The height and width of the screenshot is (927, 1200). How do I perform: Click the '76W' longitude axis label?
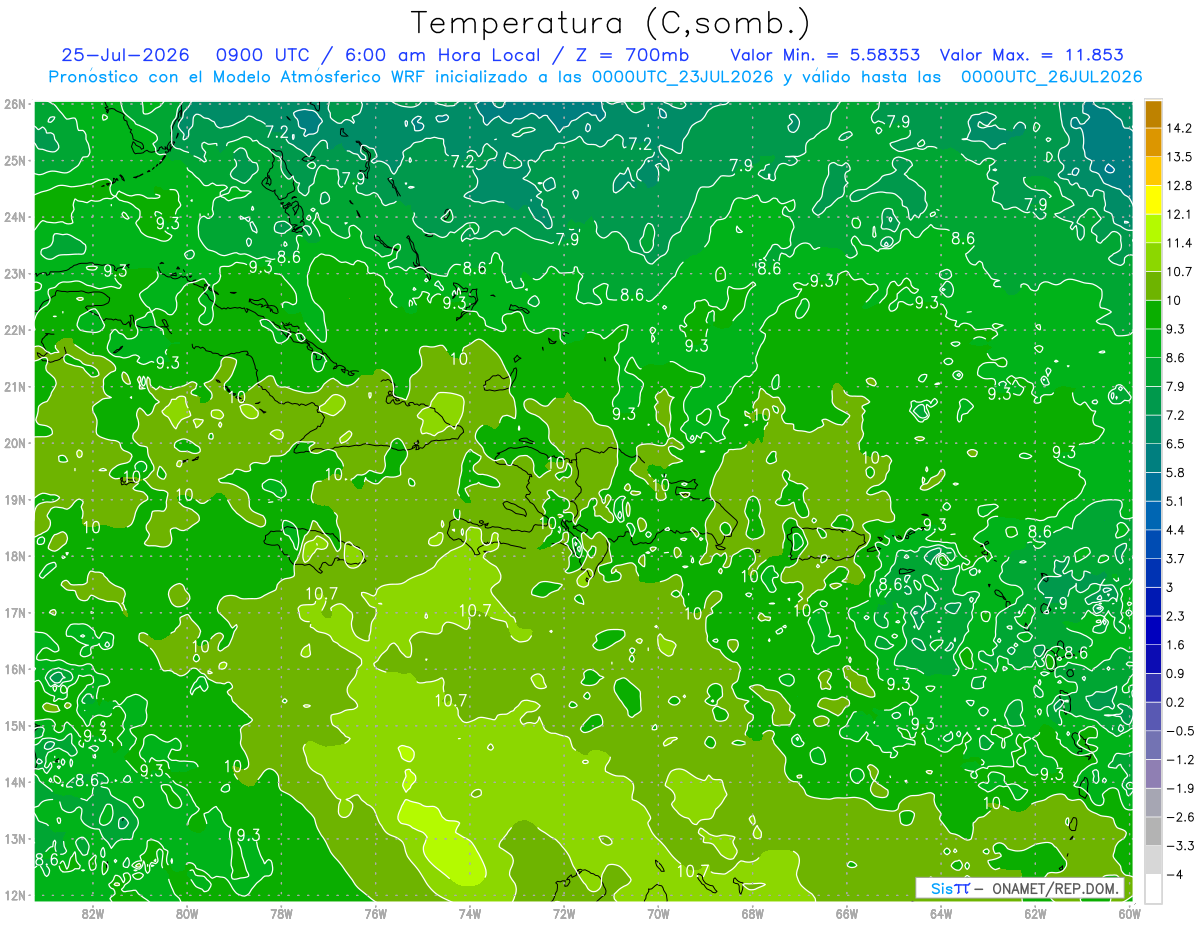[x=376, y=913]
